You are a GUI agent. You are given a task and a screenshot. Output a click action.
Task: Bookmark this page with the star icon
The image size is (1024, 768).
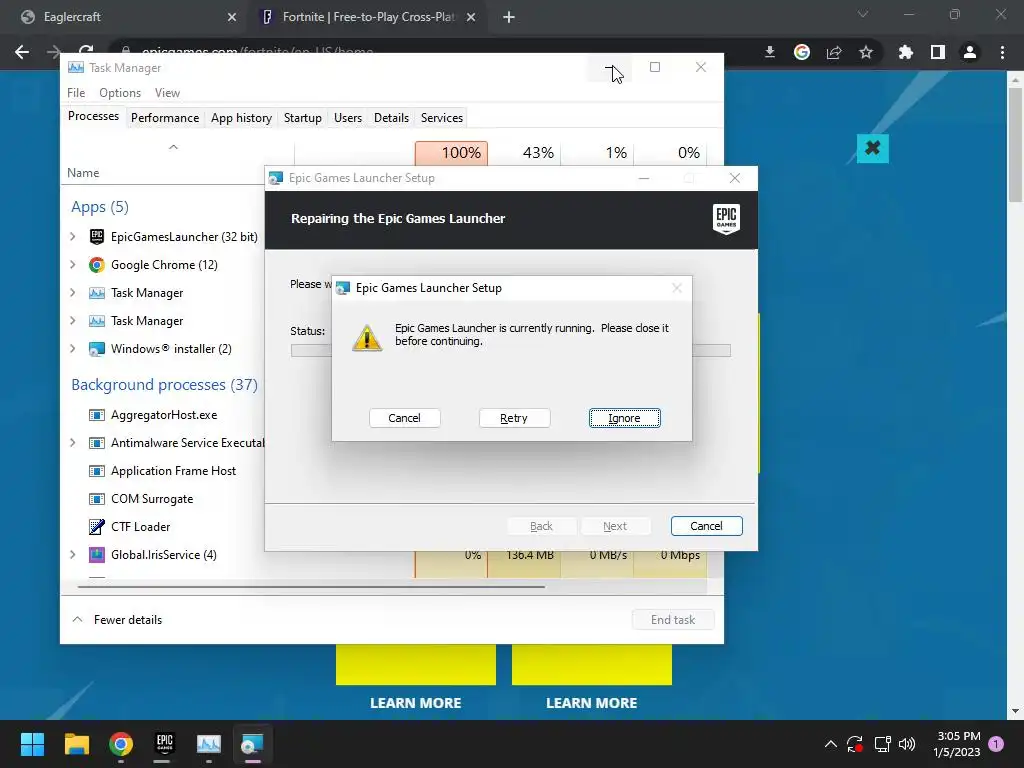866,52
